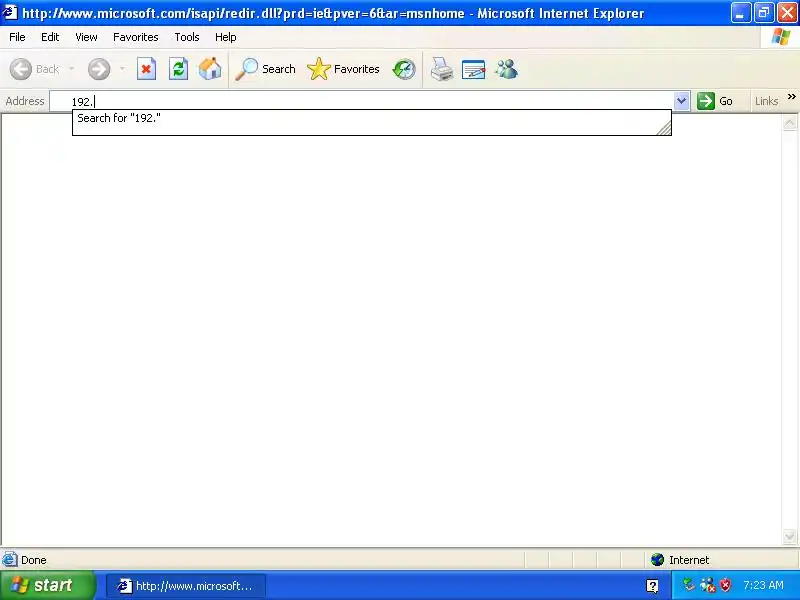Restore down the Internet Explorer window
The image size is (800, 600).
click(x=764, y=13)
